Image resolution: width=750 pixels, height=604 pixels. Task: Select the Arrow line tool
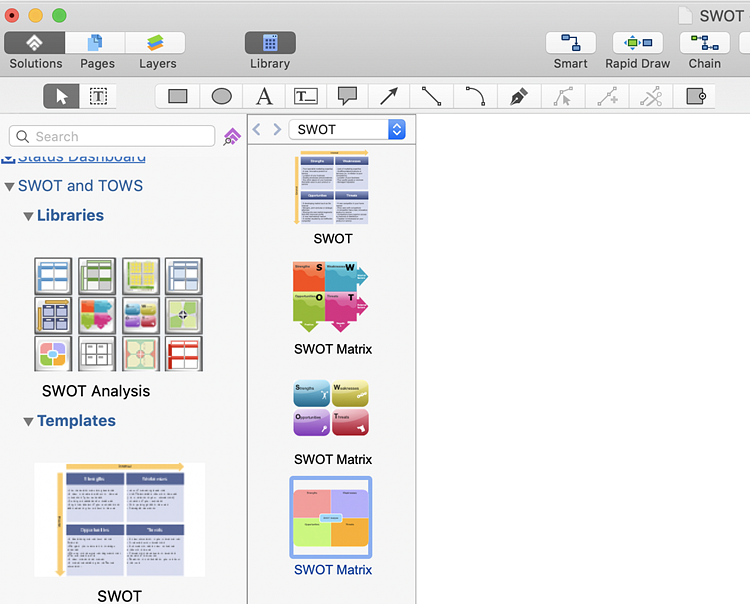pyautogui.click(x=389, y=96)
